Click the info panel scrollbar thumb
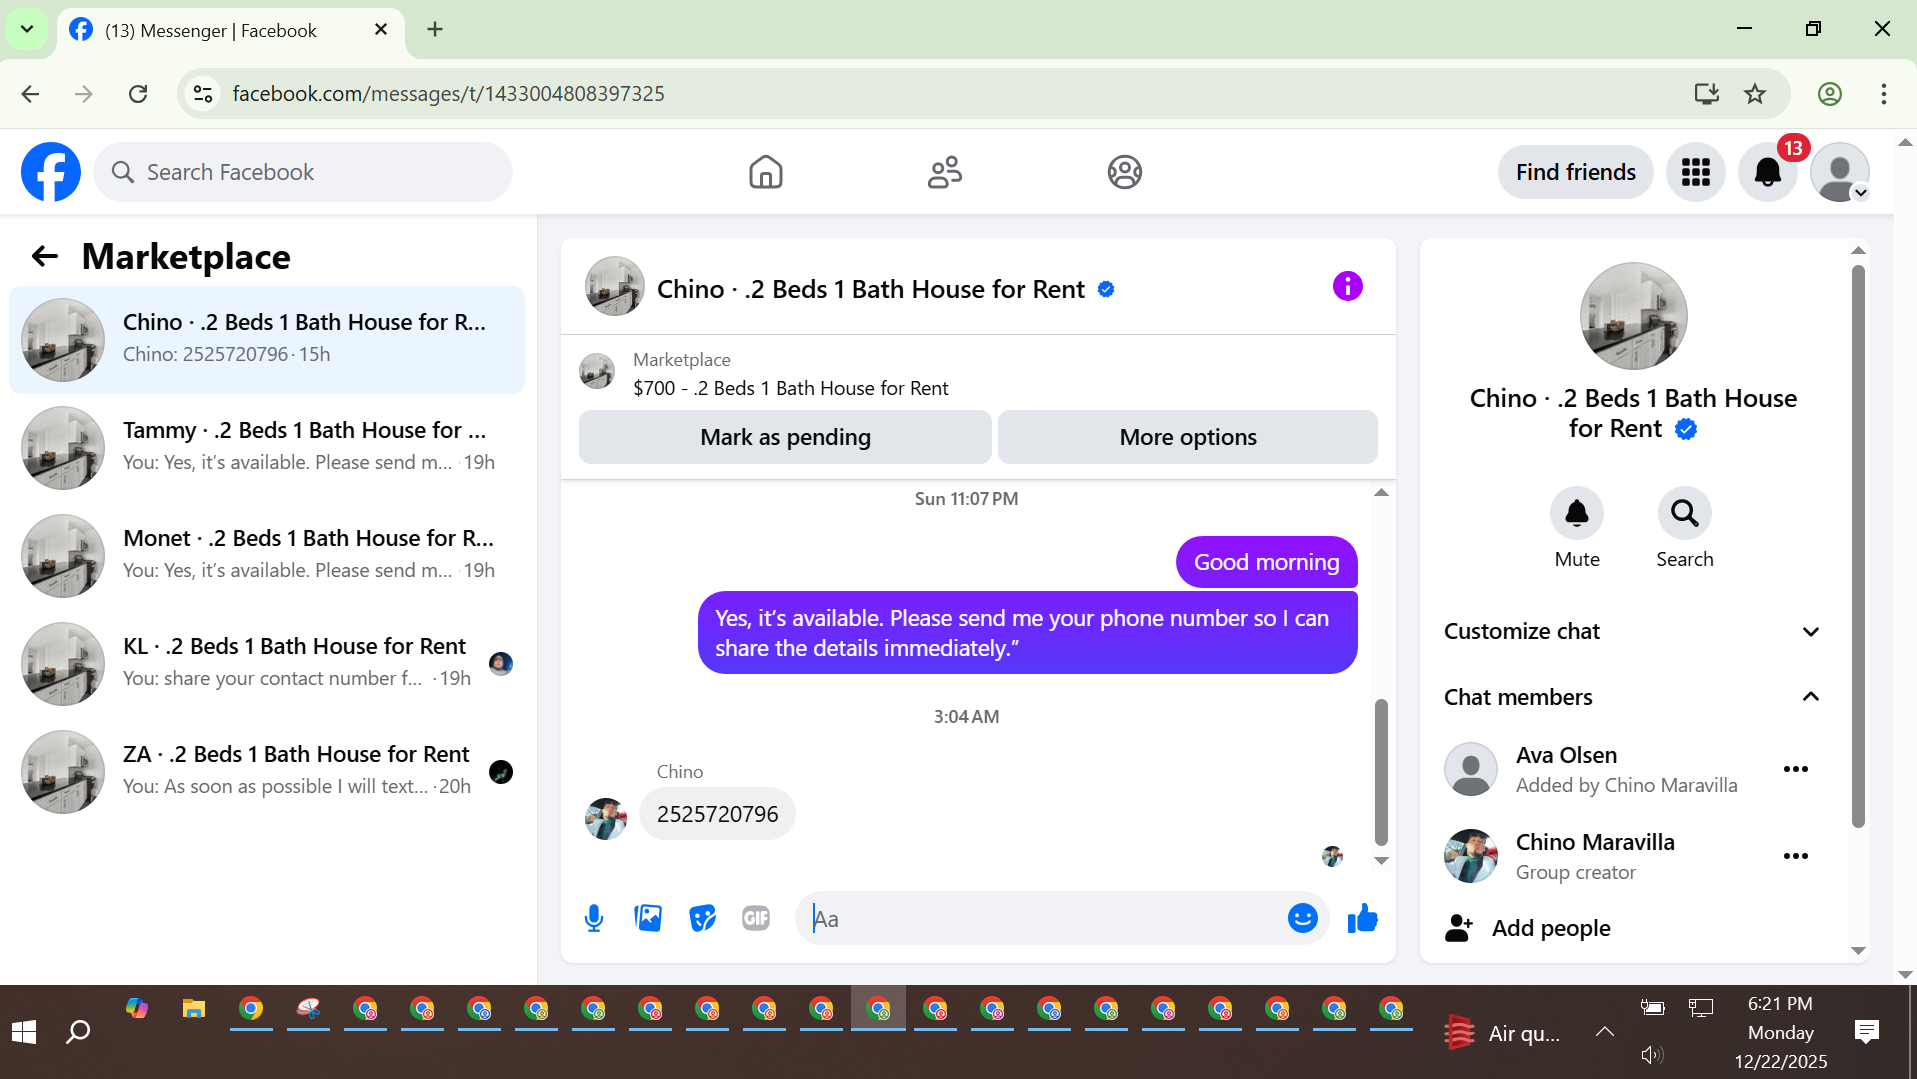1917x1079 pixels. [1858, 546]
